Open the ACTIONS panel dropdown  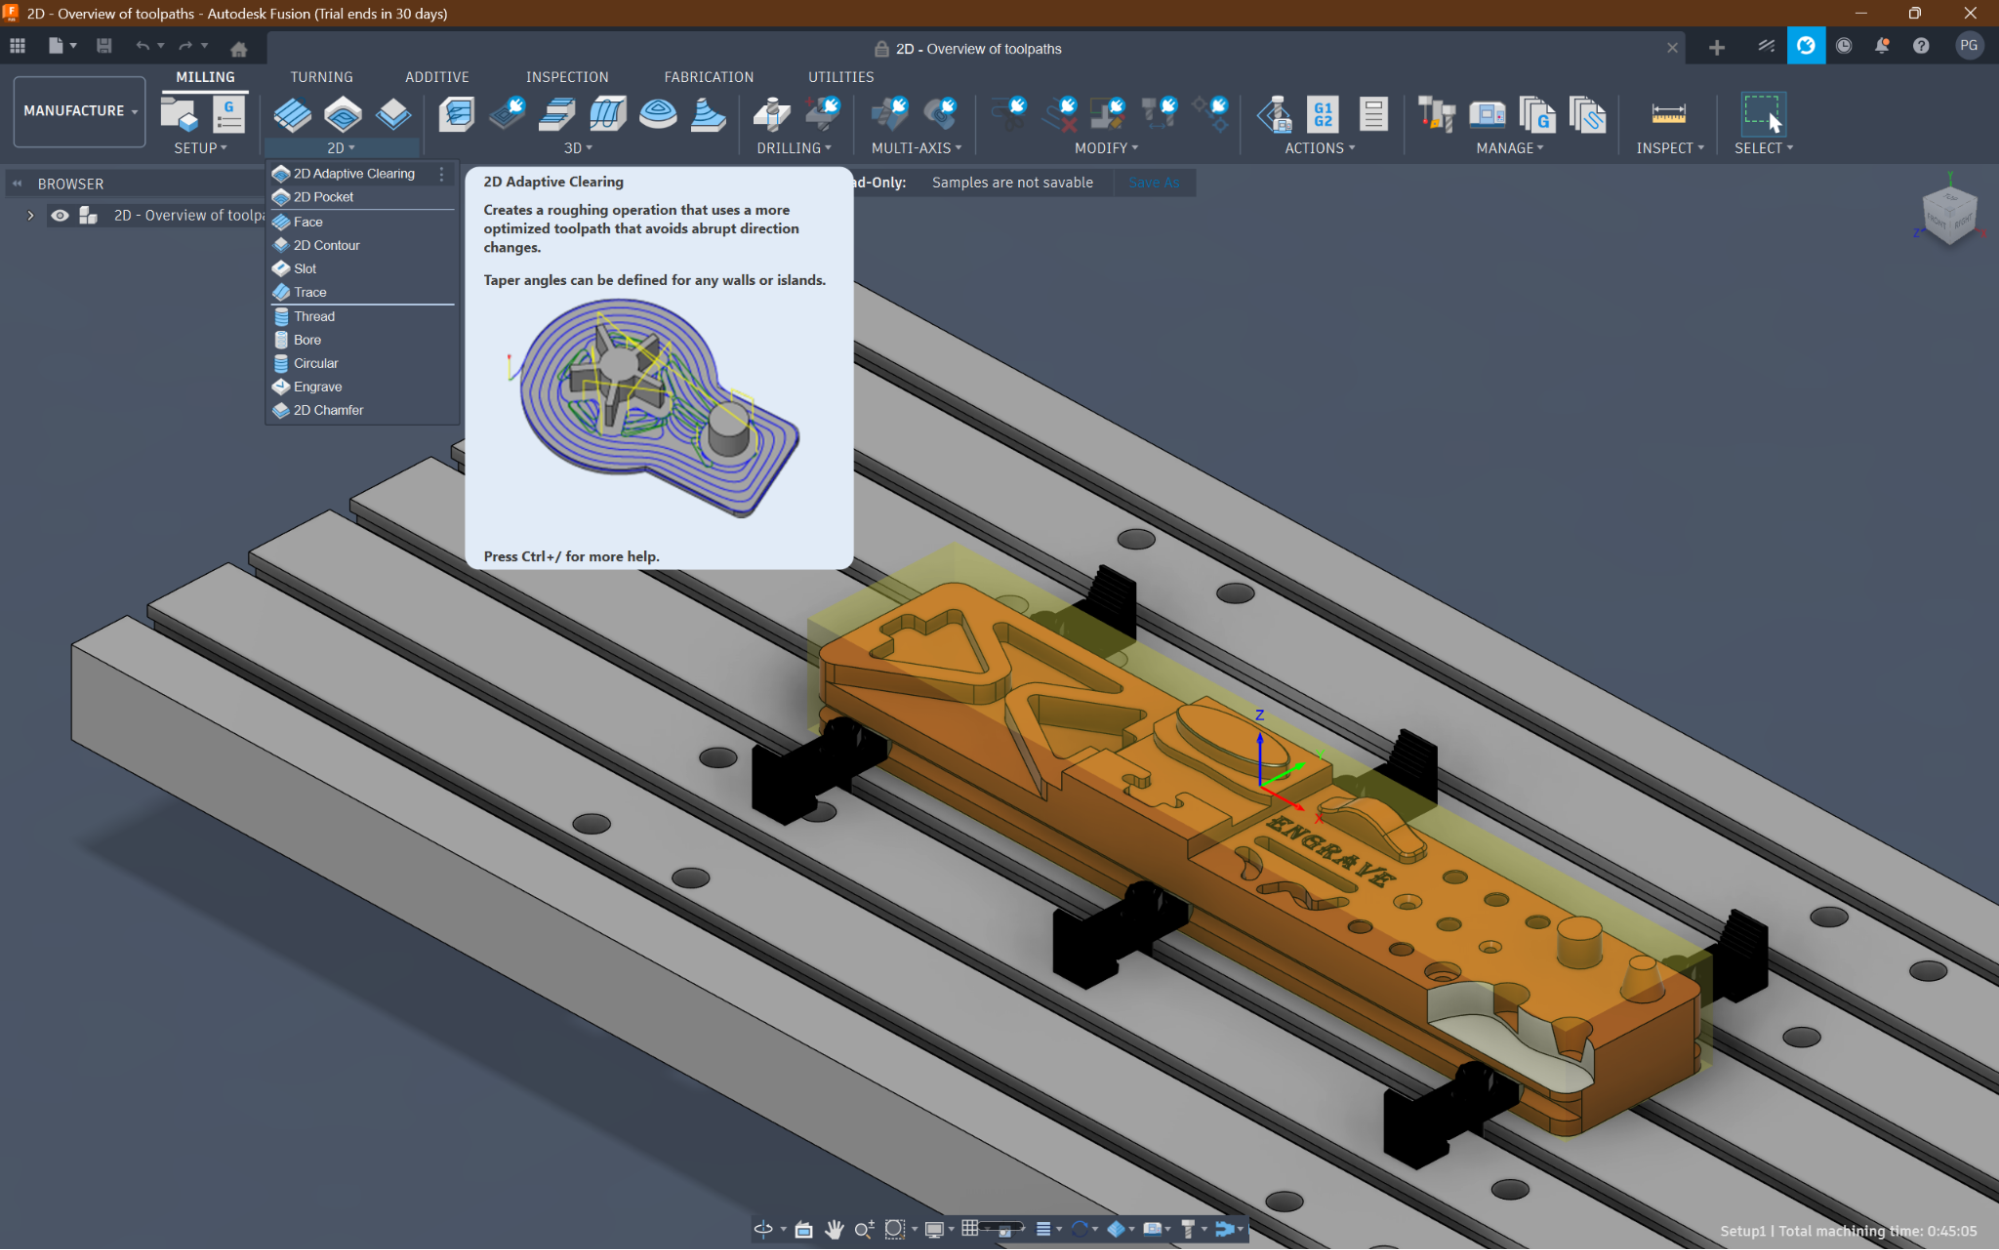(x=1320, y=148)
